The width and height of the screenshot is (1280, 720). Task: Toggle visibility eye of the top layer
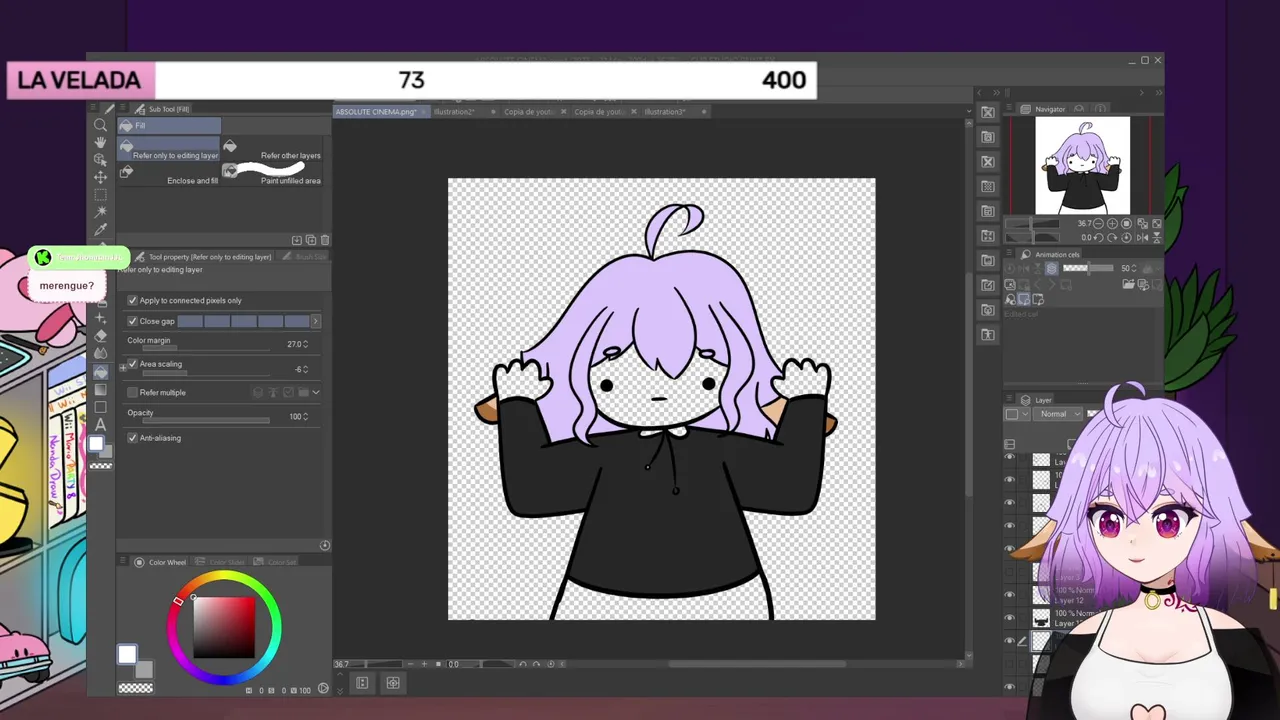(1009, 458)
